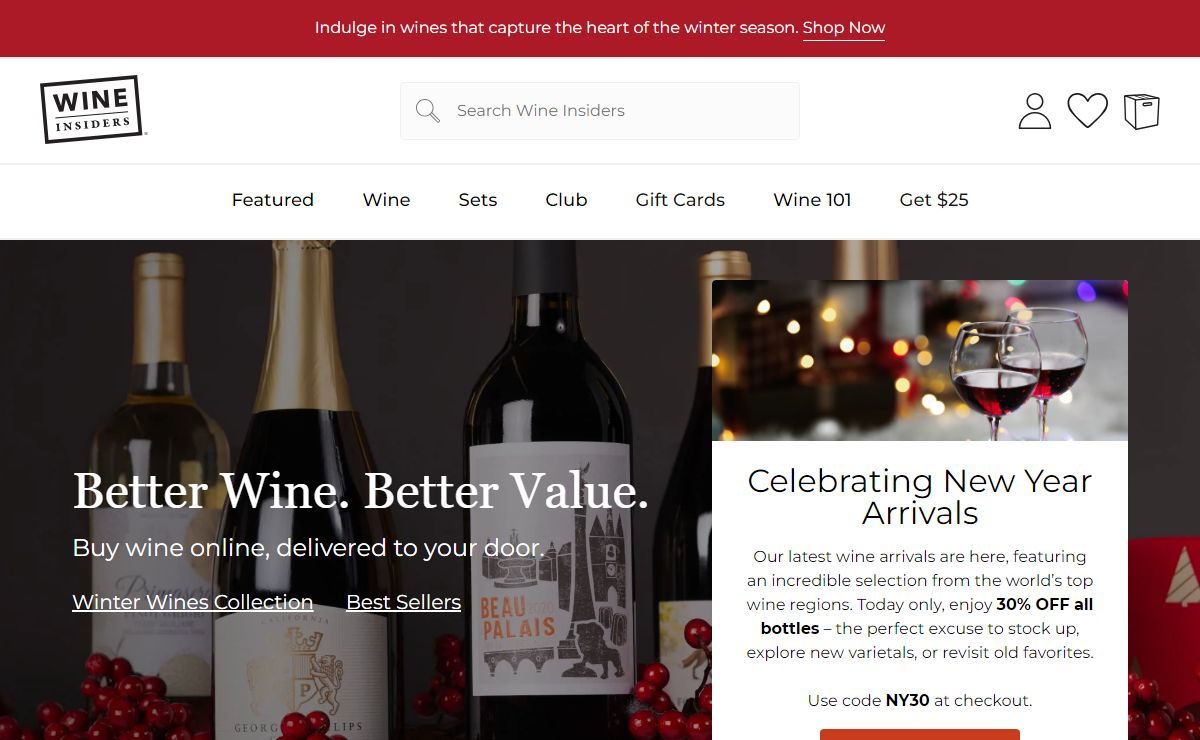Open the shopping box cart icon
1200x740 pixels.
(1141, 111)
